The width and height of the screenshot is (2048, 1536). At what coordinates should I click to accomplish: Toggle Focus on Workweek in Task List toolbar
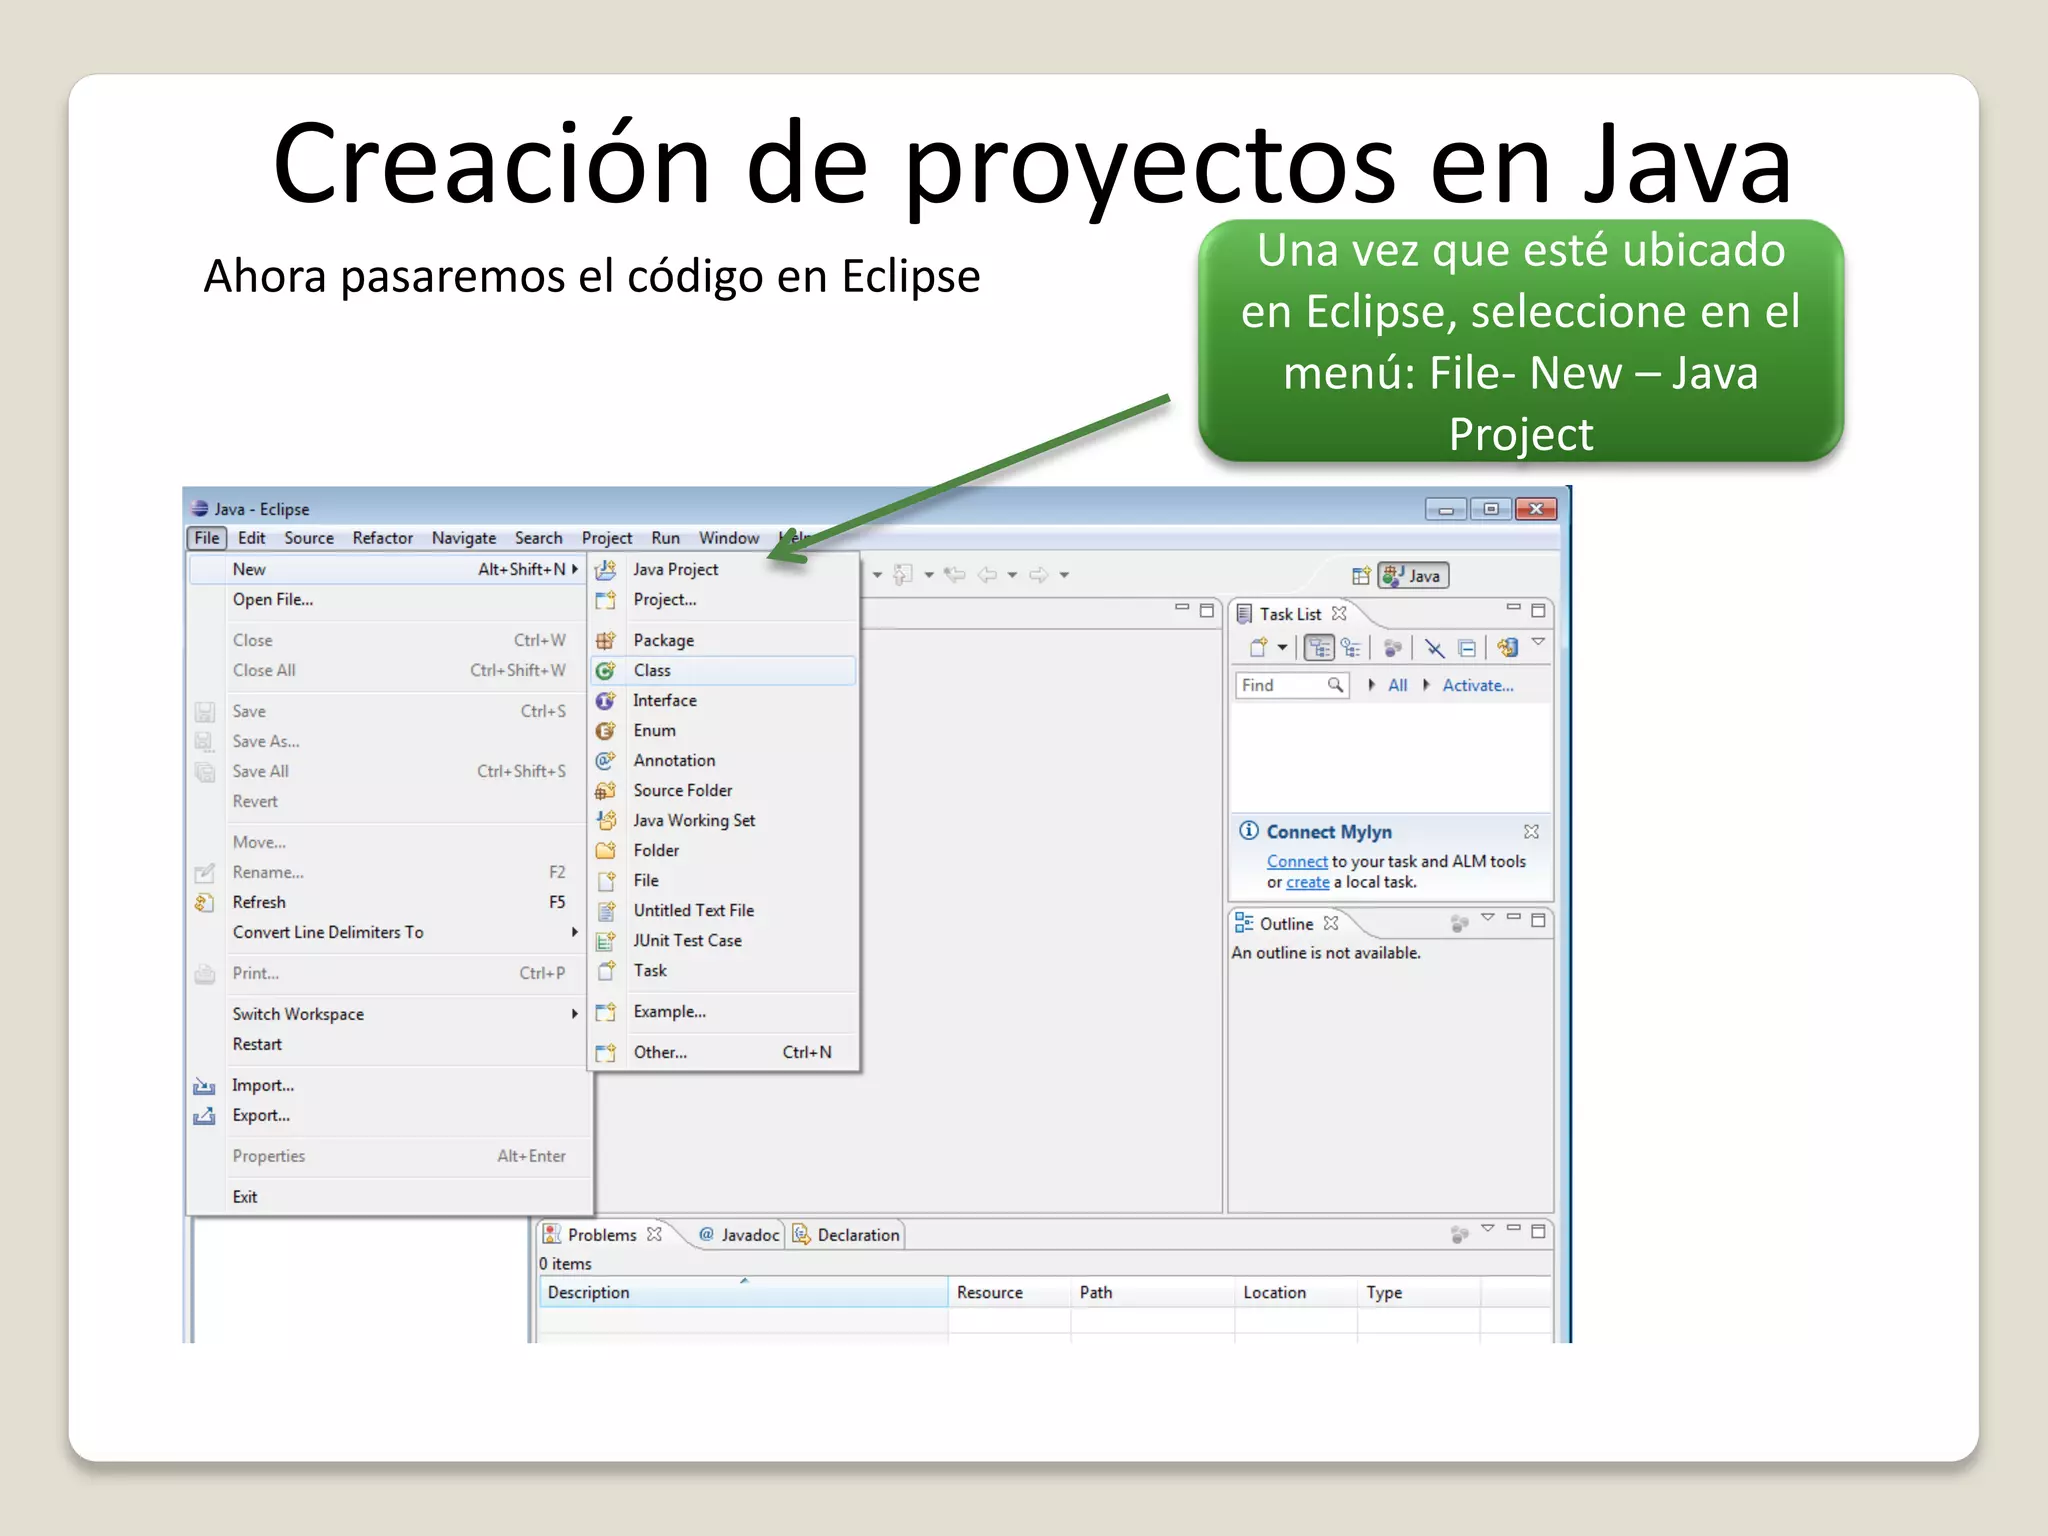coord(1392,648)
